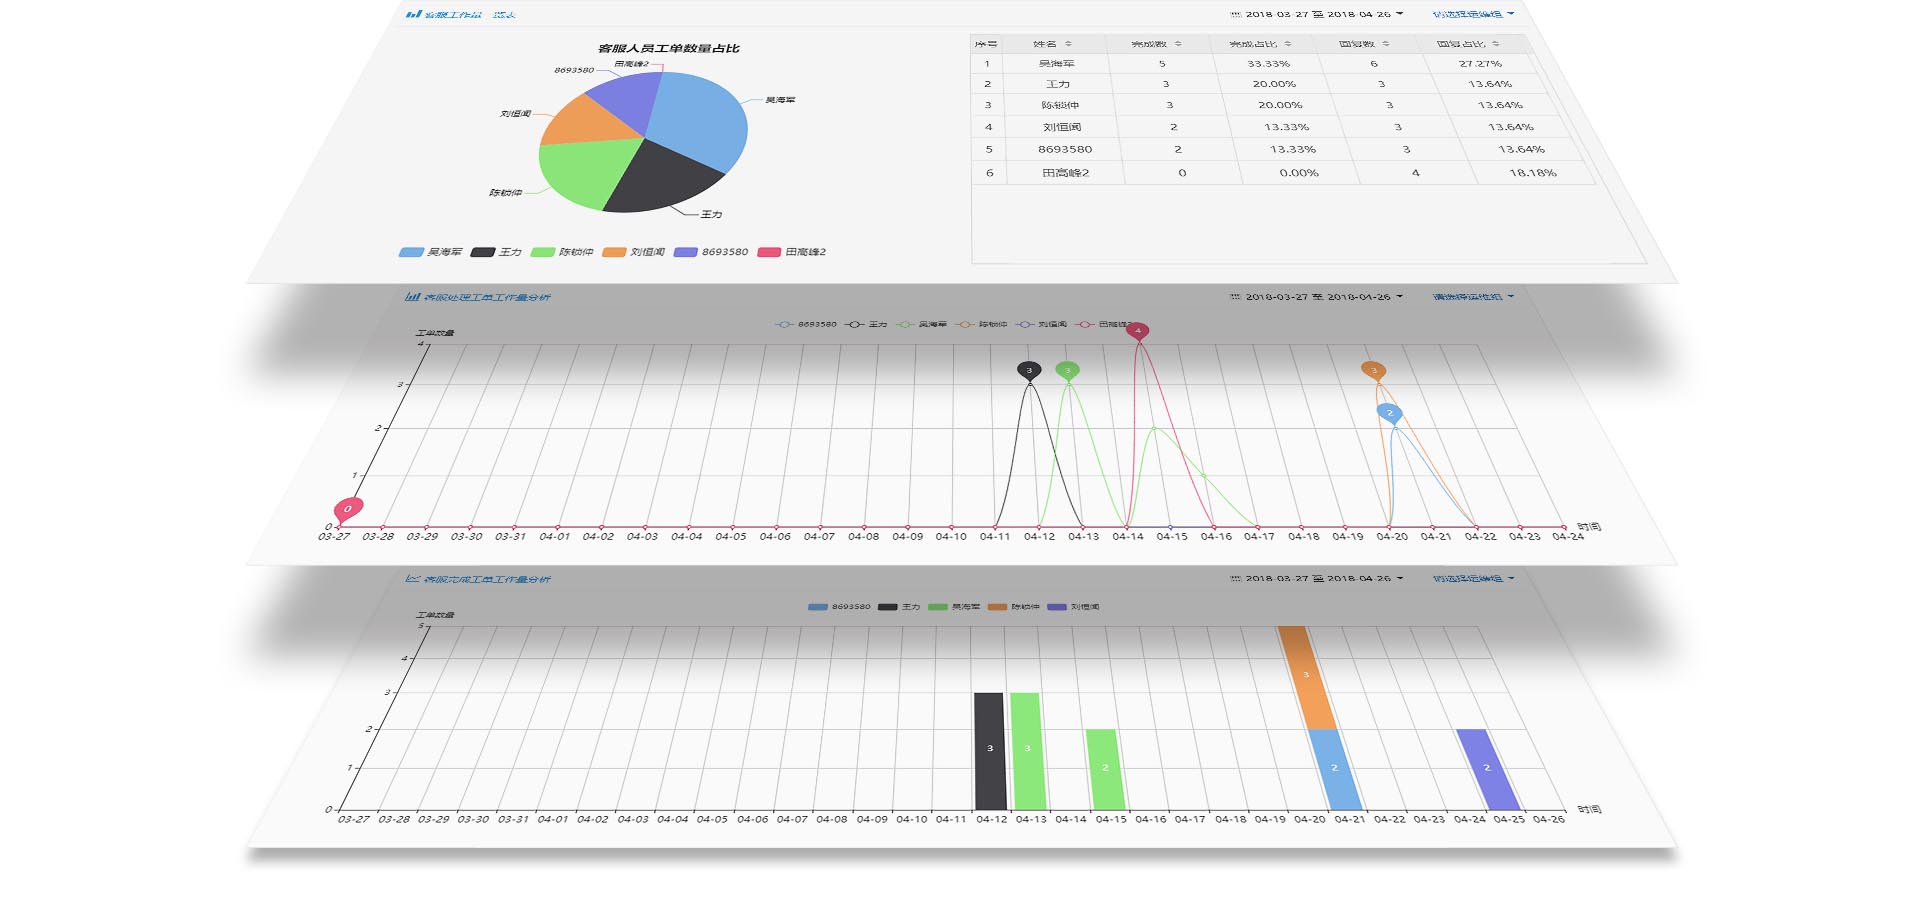Open the group selector dropdown in the pie panel
The height and width of the screenshot is (897, 1920).
tap(1473, 14)
